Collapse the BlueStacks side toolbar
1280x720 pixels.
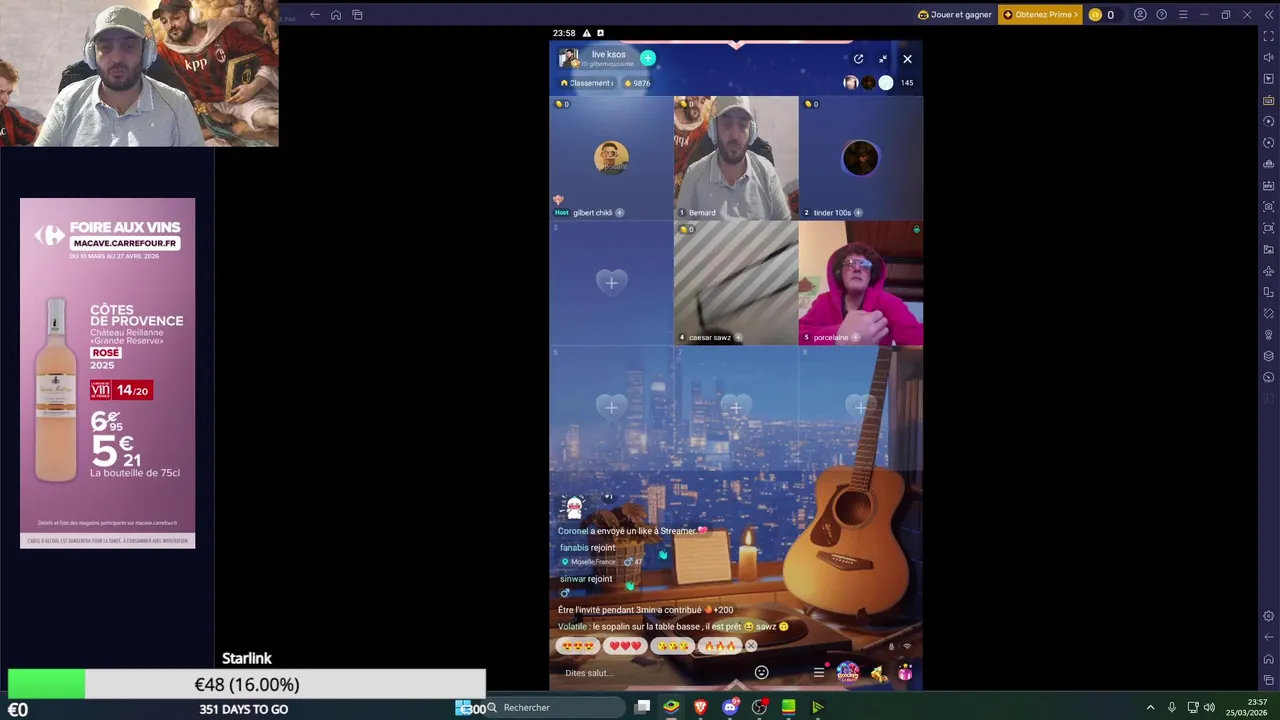click(x=1269, y=14)
